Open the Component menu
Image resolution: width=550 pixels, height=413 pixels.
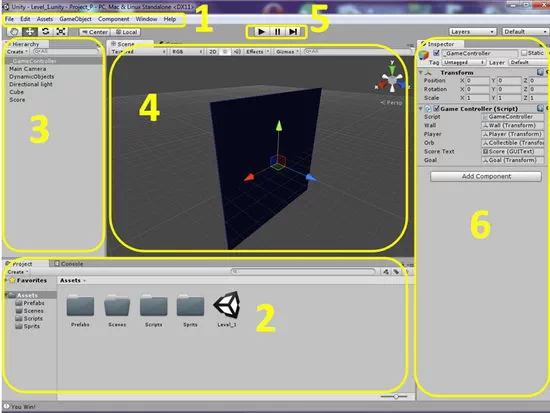coord(113,19)
